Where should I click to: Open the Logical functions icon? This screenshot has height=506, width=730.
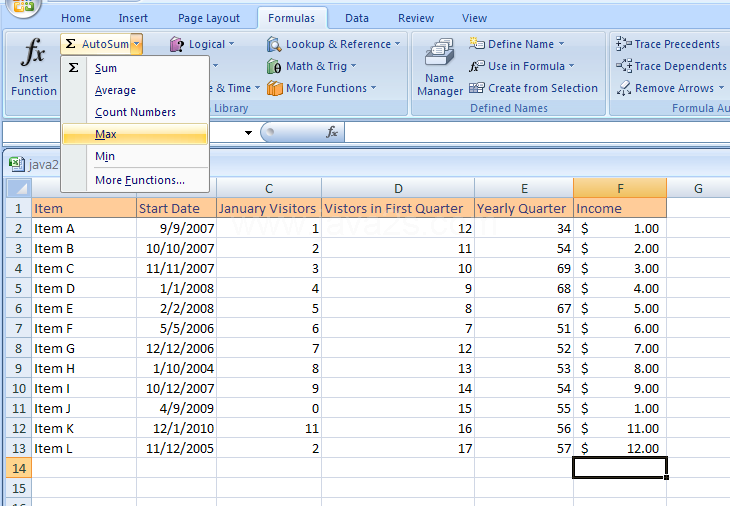tap(177, 44)
